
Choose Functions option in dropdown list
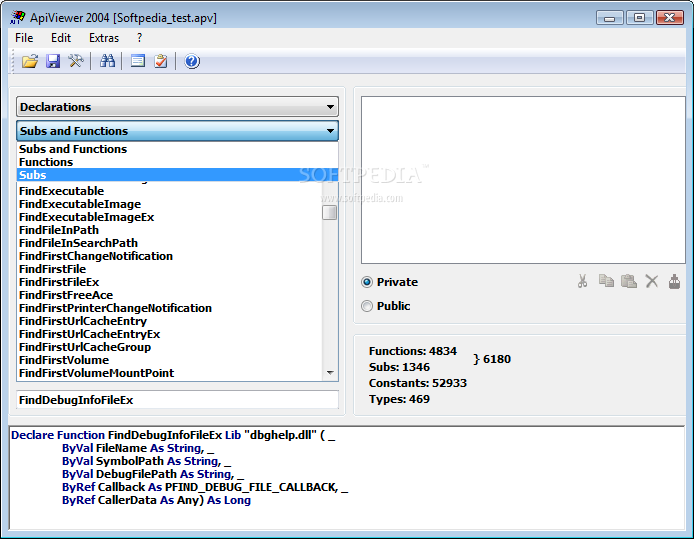(x=177, y=162)
